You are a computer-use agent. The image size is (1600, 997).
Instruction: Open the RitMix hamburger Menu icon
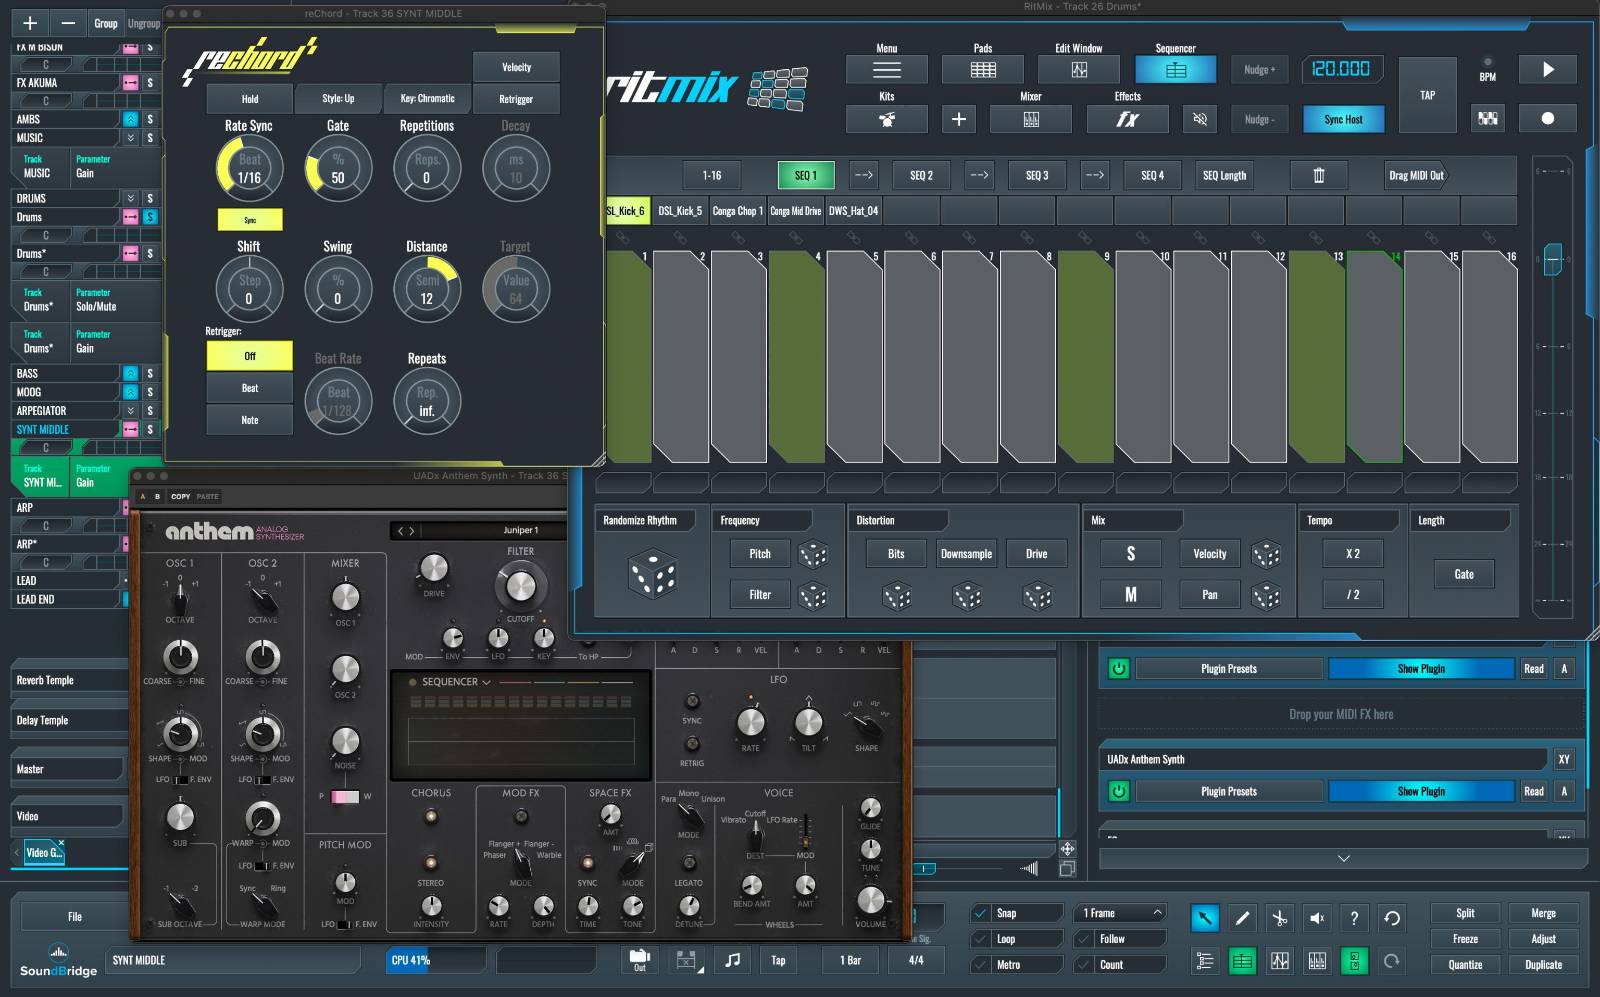(886, 69)
